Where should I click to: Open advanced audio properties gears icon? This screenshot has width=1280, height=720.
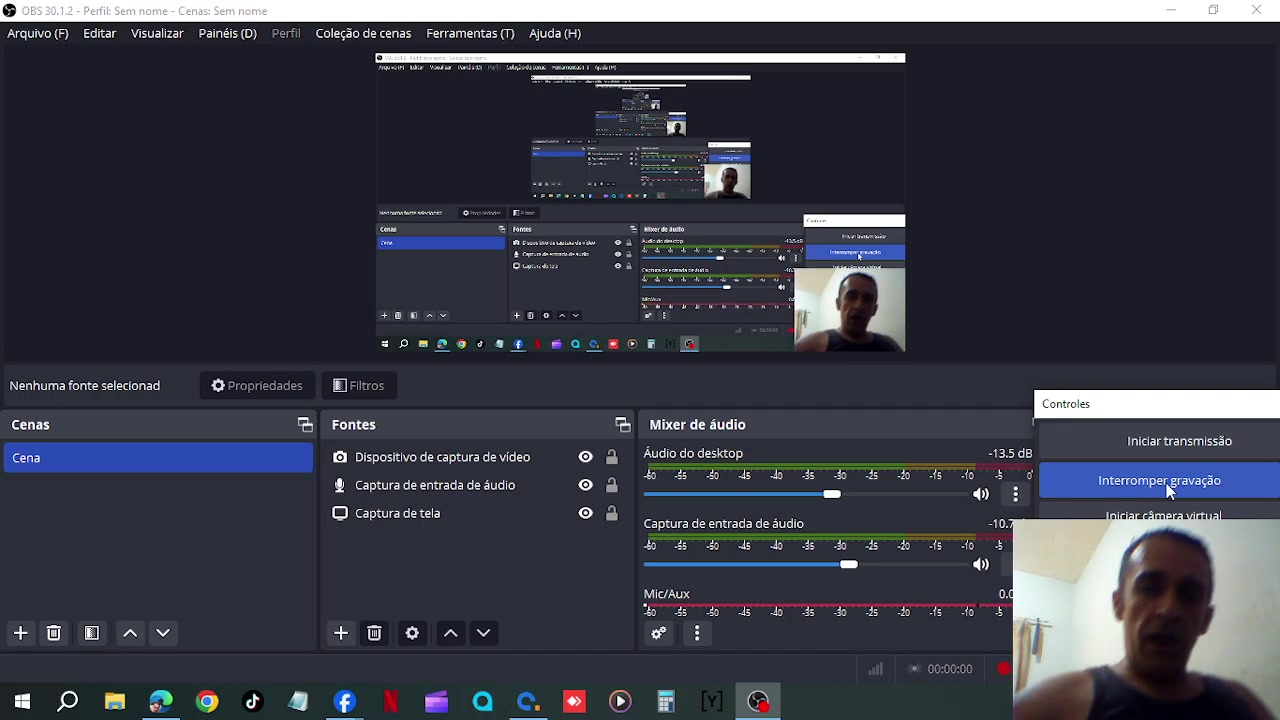point(659,633)
